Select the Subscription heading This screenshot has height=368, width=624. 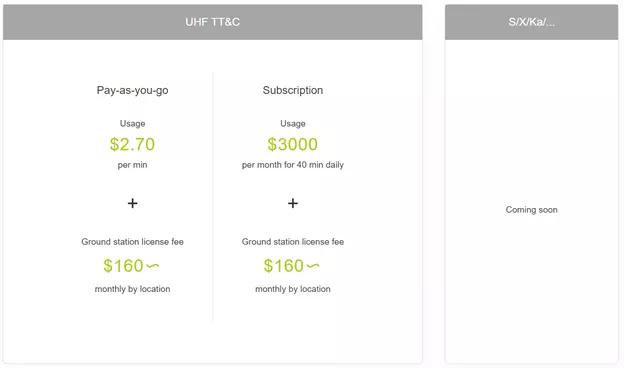(x=293, y=90)
